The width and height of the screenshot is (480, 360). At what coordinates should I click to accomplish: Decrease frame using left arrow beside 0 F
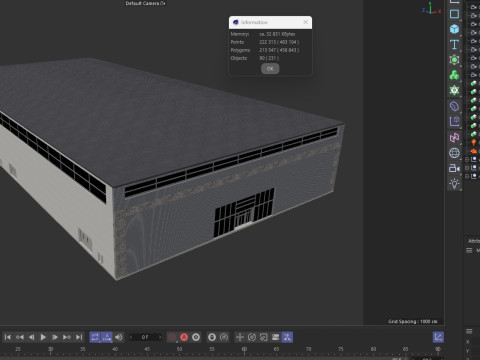[131, 337]
